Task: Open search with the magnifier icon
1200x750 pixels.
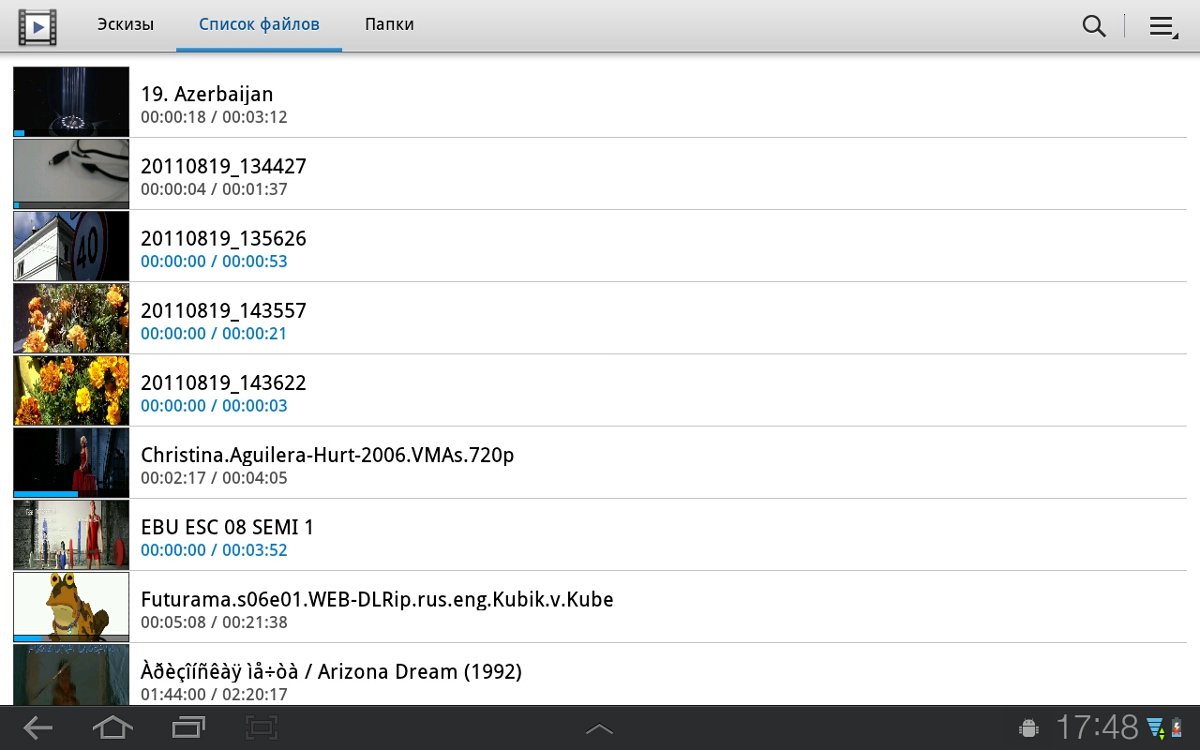Action: pos(1094,26)
